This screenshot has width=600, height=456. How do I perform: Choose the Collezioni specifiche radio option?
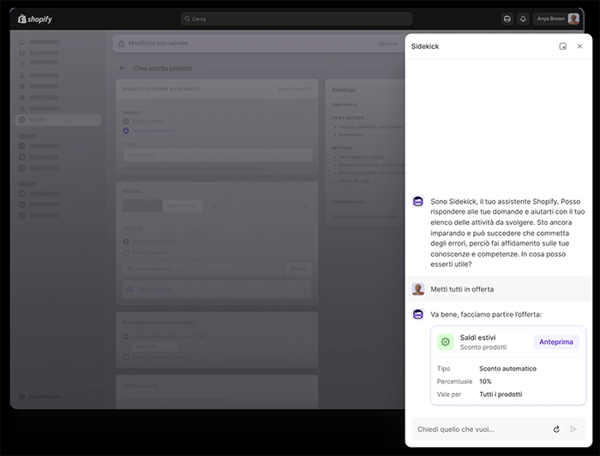click(126, 241)
